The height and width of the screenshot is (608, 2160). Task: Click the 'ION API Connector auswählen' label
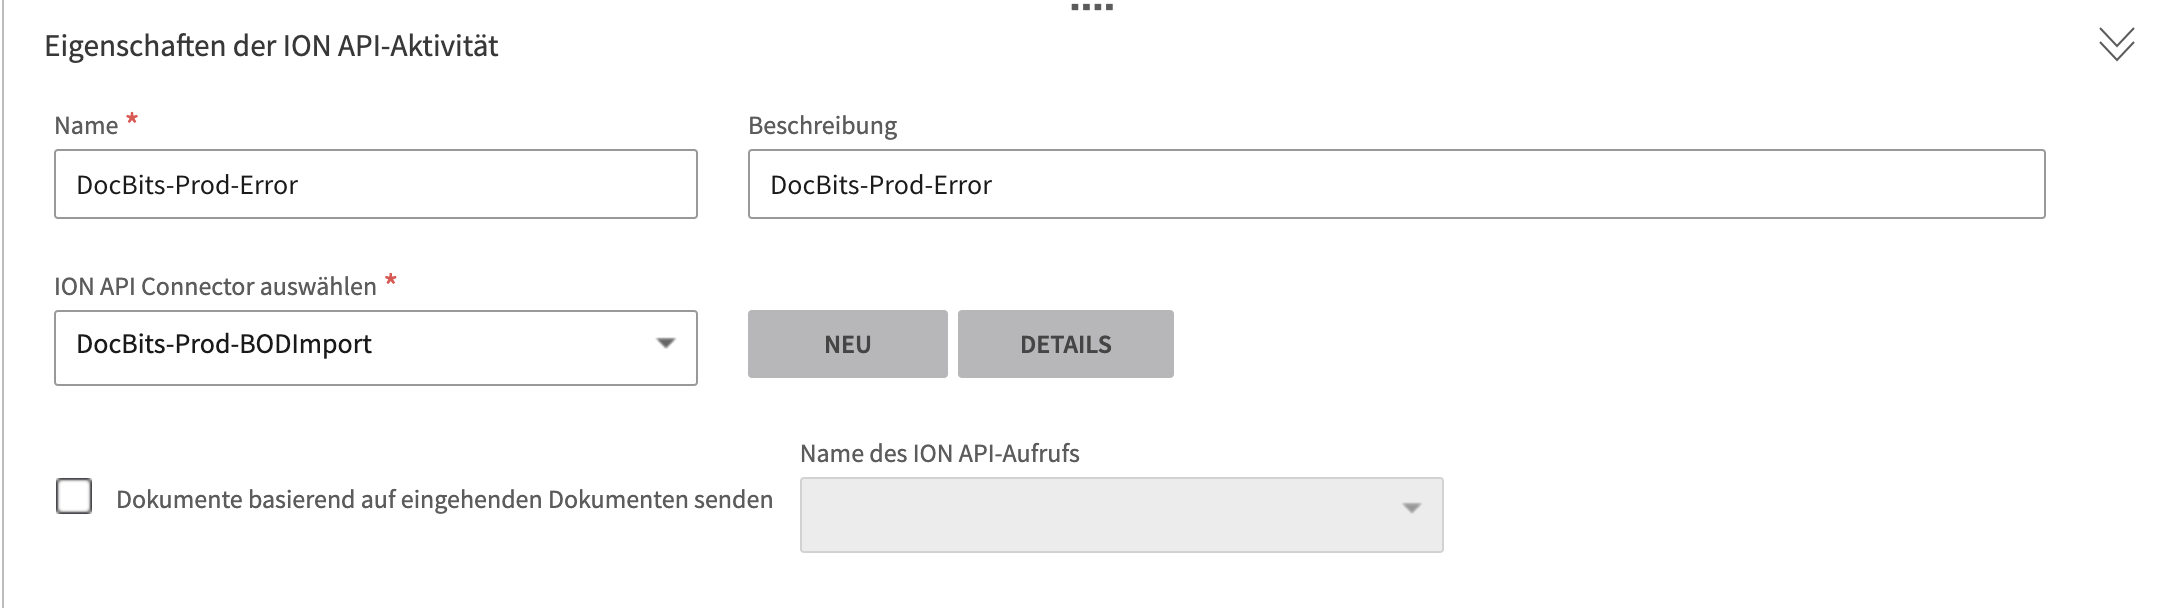tap(215, 287)
